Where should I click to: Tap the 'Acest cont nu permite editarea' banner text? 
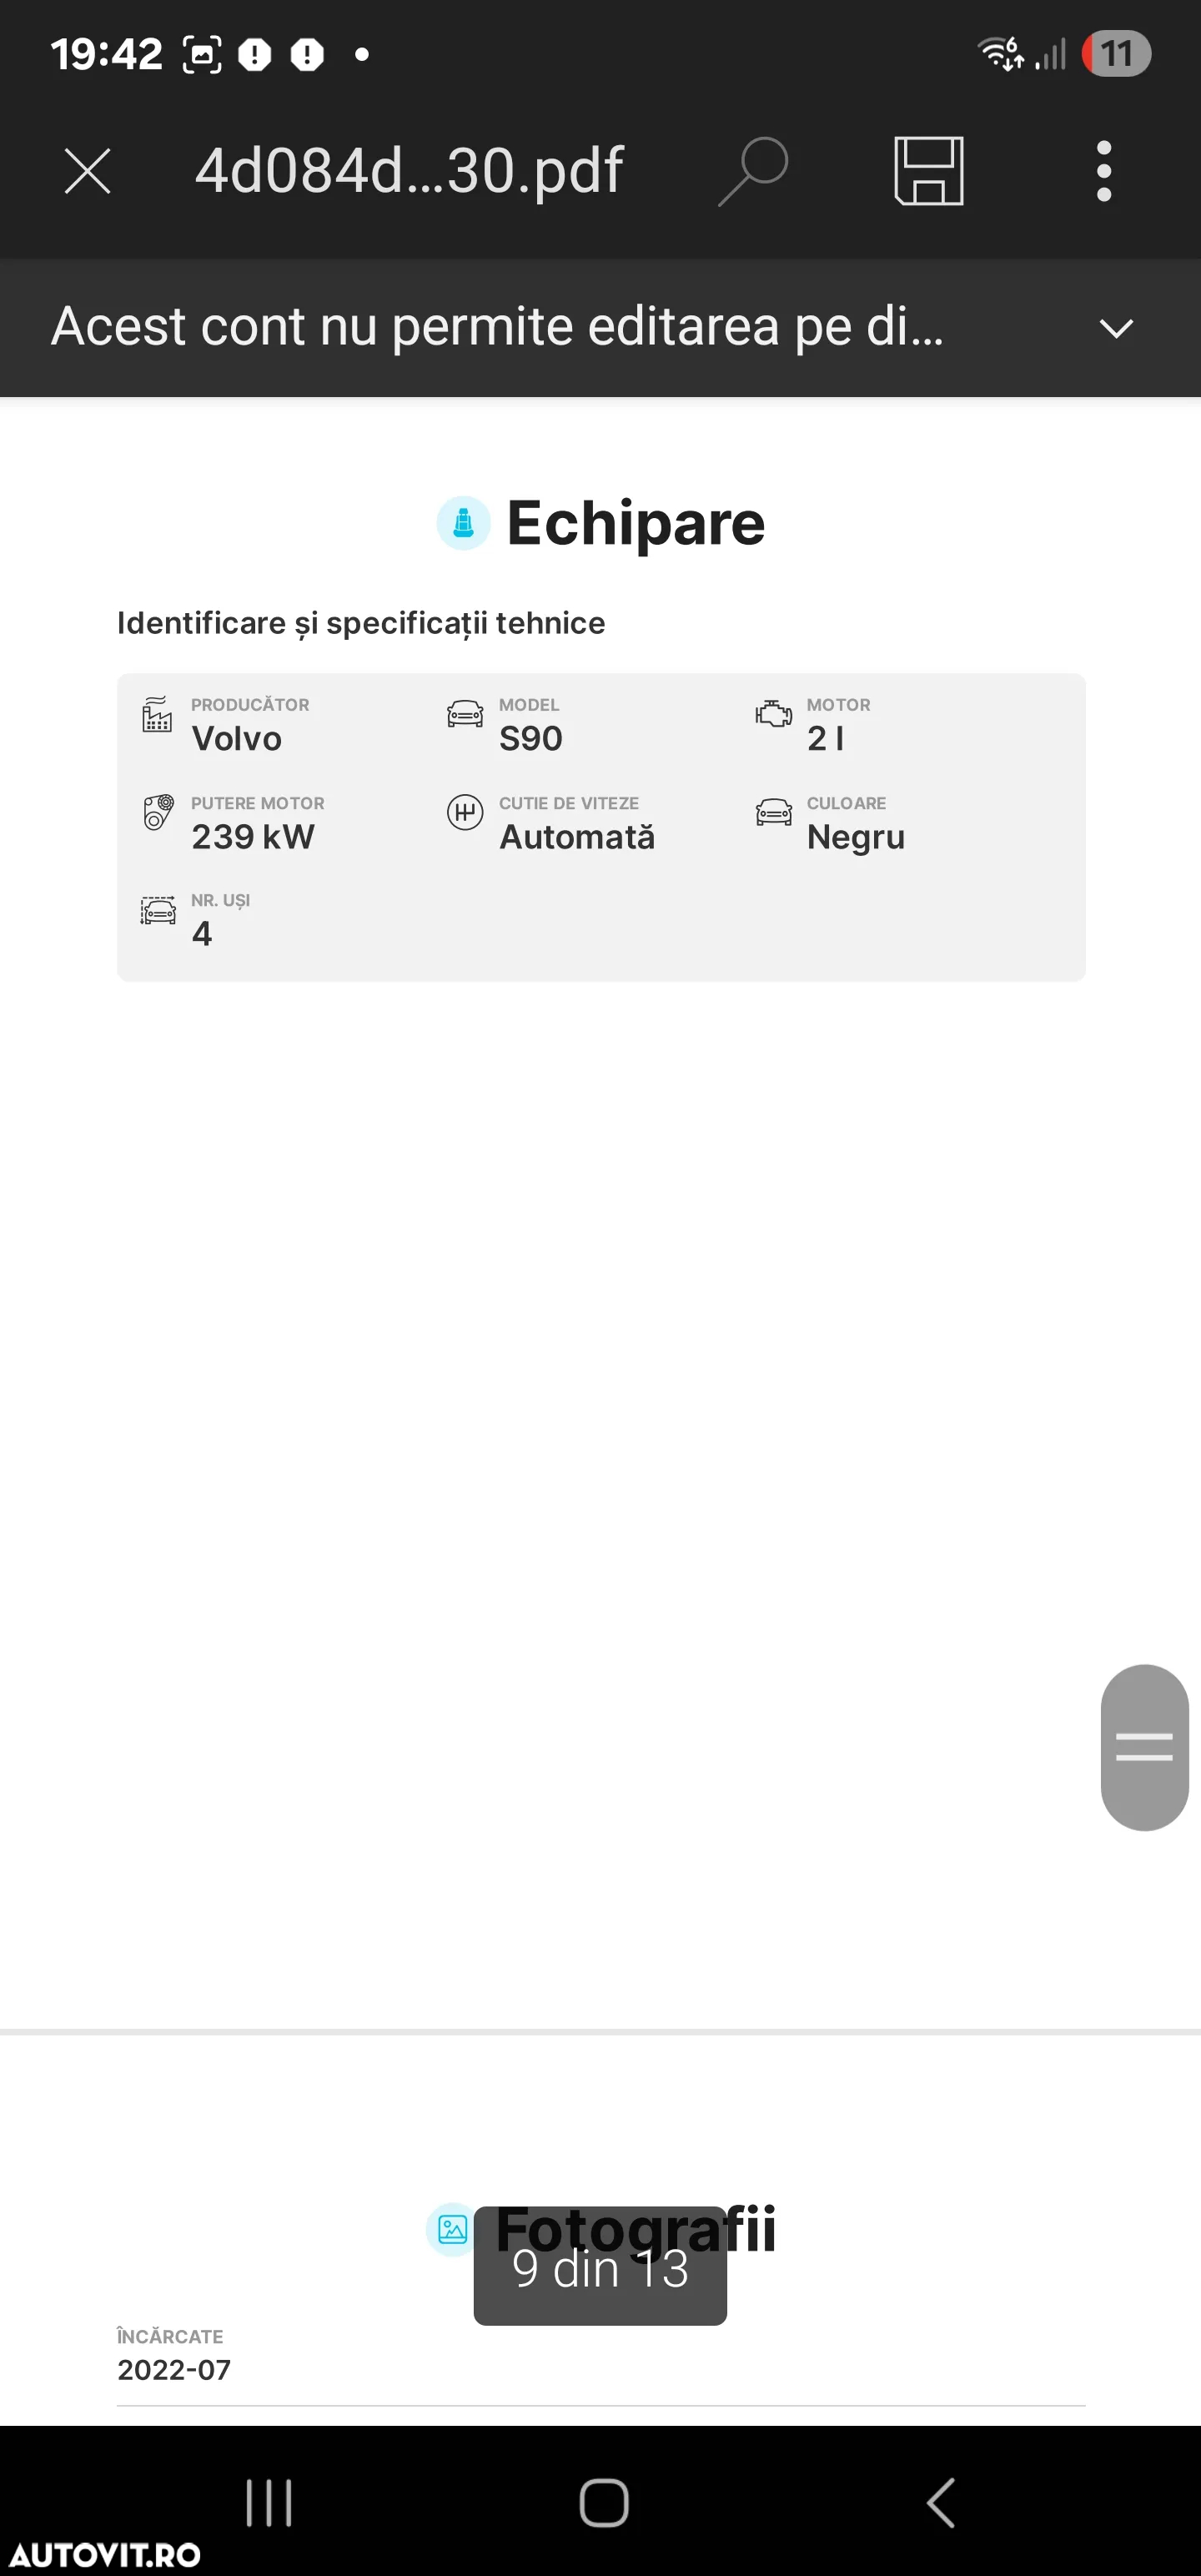(497, 327)
